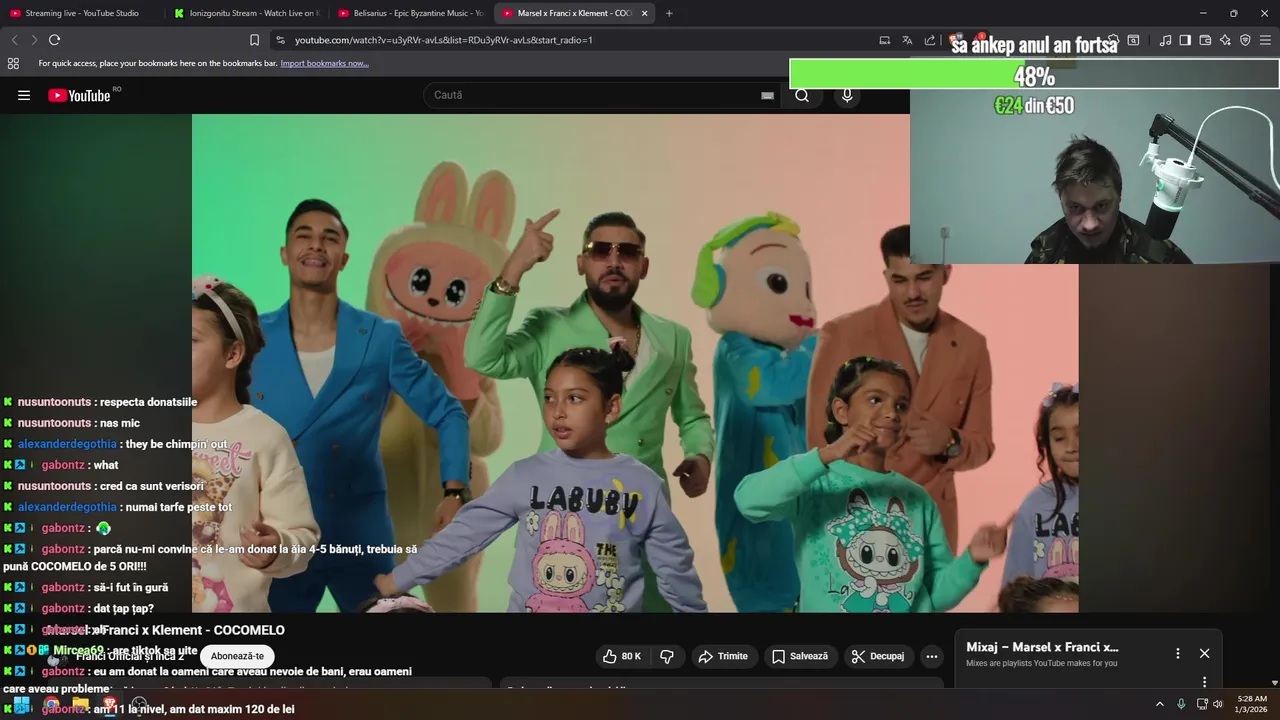Click the tray microphone indicator
This screenshot has width=1280, height=720.
pos(1181,704)
